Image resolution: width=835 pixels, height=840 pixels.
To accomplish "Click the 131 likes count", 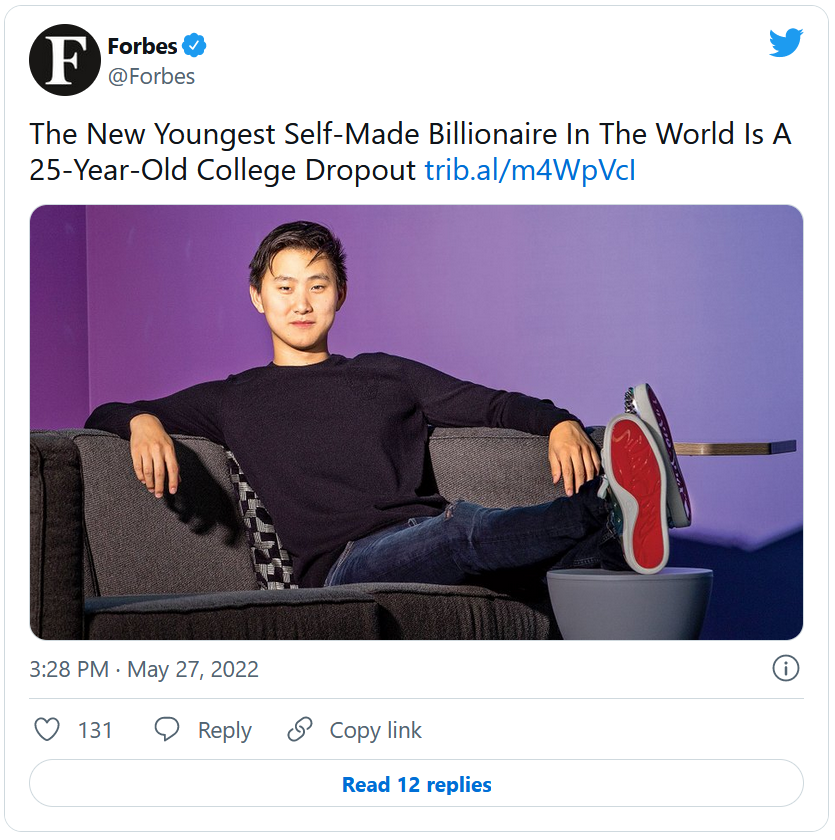I will [95, 731].
